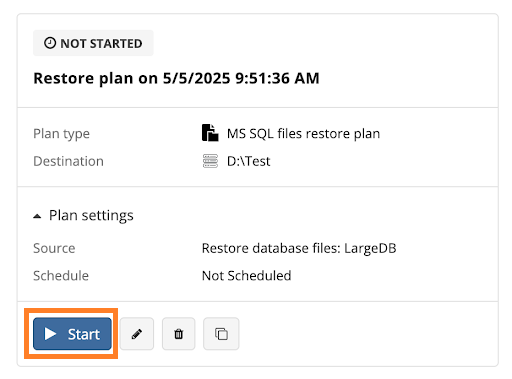
Task: Click the NOT STARTED status badge
Action: click(x=93, y=43)
